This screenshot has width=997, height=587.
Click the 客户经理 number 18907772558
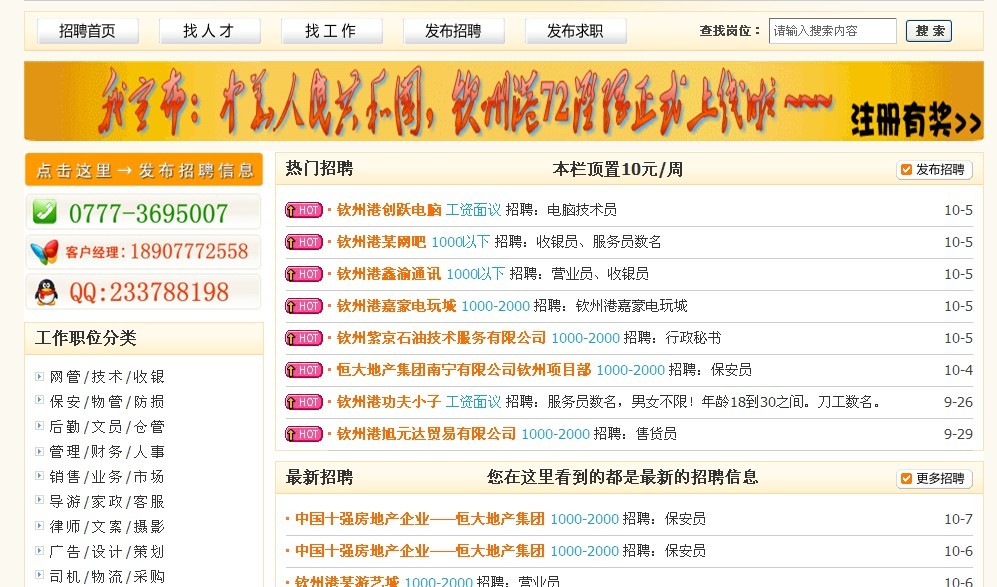(189, 252)
